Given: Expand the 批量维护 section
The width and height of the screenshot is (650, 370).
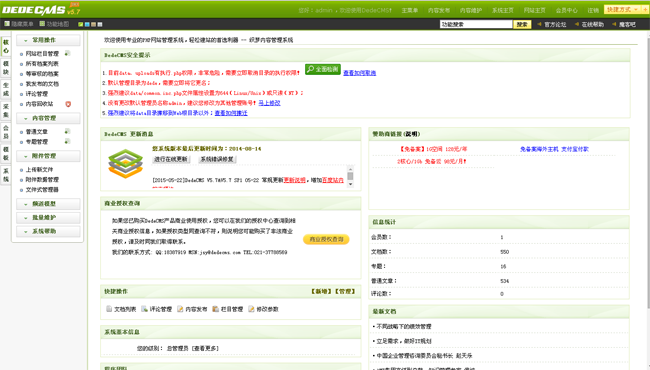Looking at the screenshot, I should (x=48, y=218).
